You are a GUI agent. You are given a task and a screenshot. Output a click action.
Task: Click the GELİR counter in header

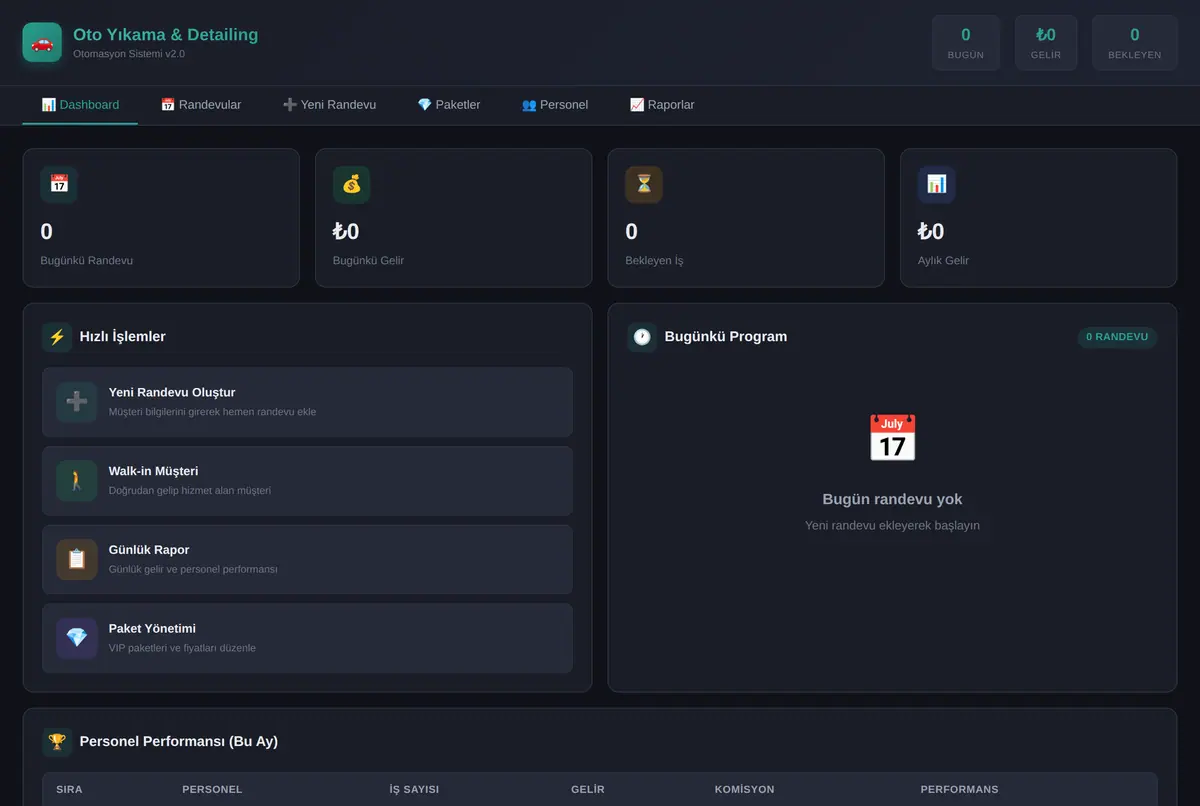1046,43
